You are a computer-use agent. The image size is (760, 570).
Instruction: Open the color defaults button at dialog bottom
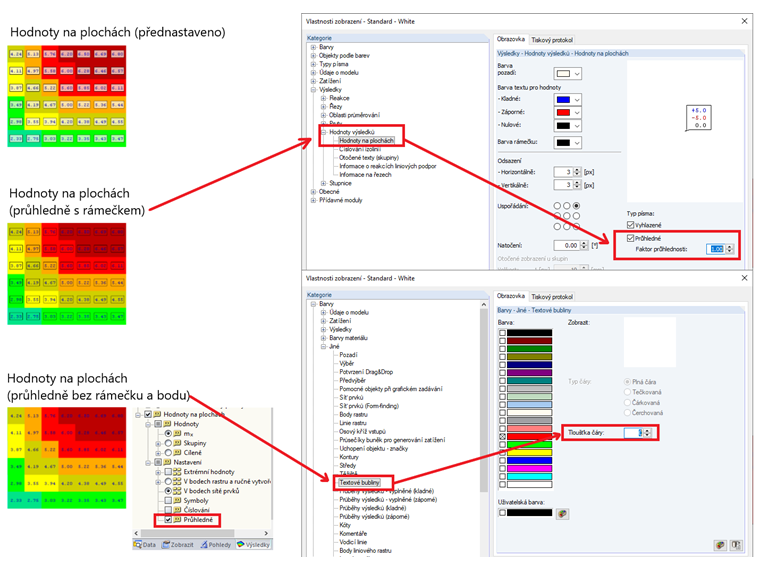coord(720,545)
